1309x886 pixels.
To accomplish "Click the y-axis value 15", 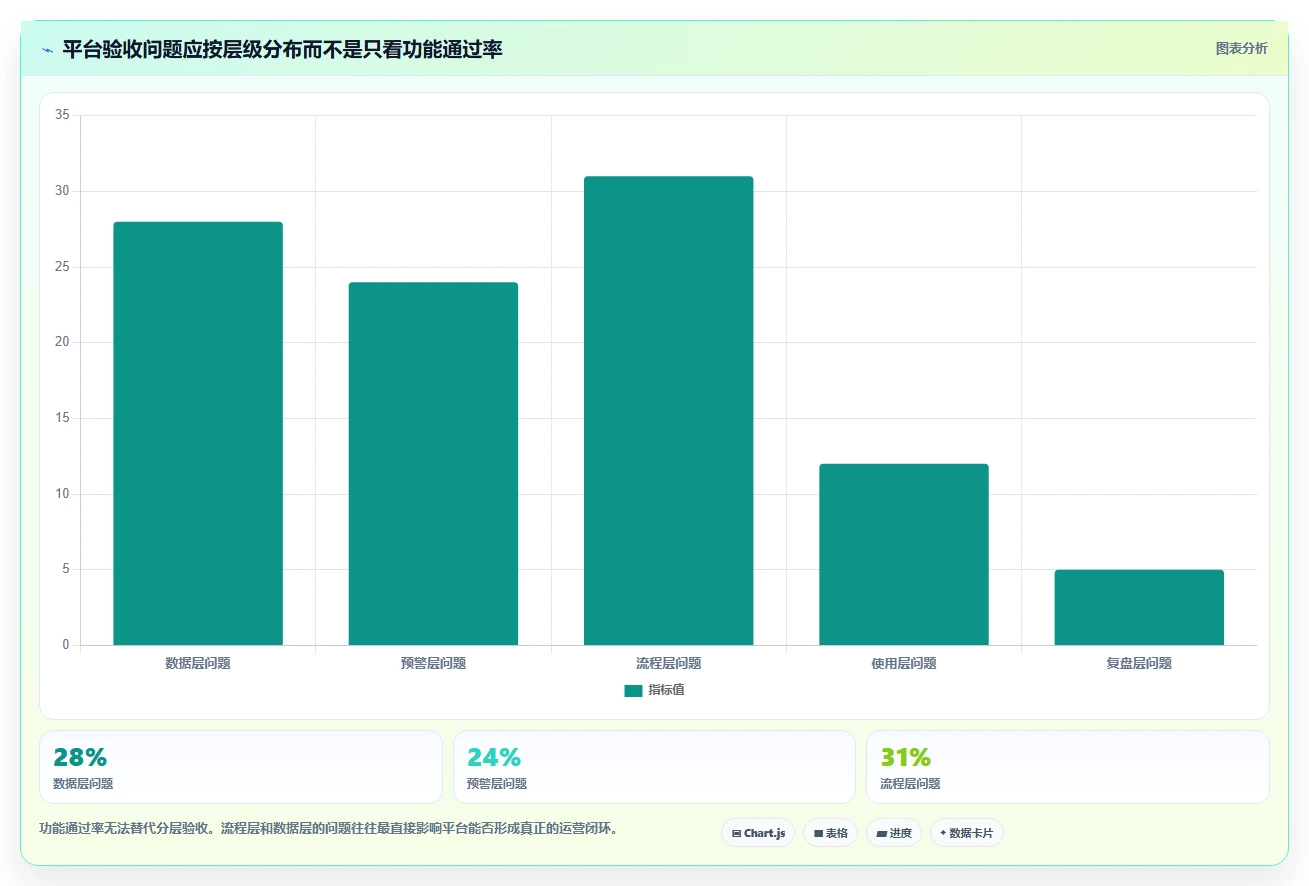I will (62, 418).
